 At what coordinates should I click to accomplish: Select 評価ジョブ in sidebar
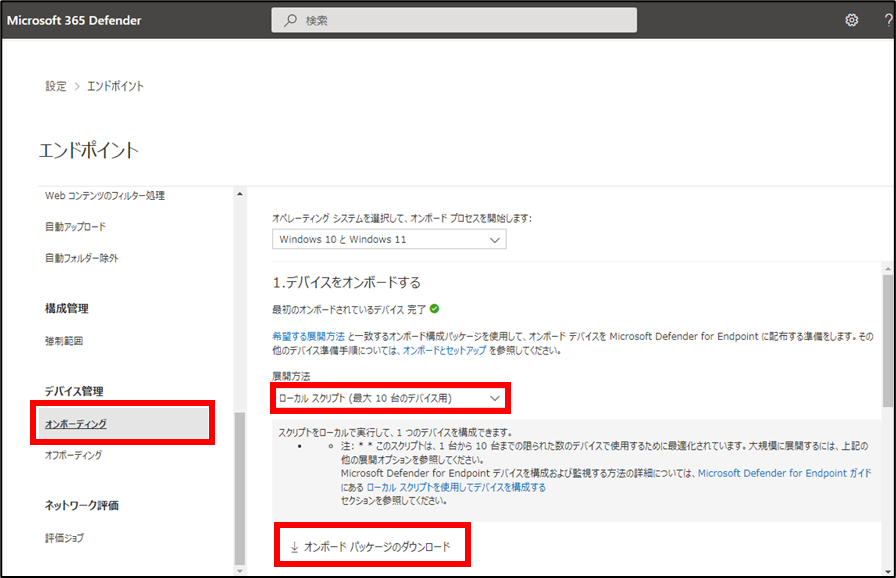64,538
